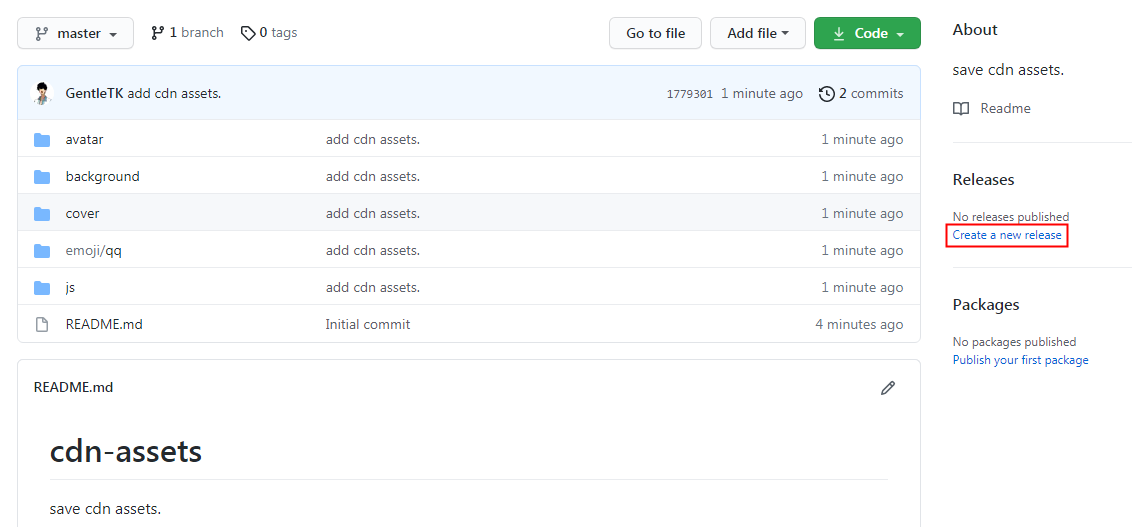Click the README.md file icon
The height and width of the screenshot is (527, 1132).
(42, 324)
